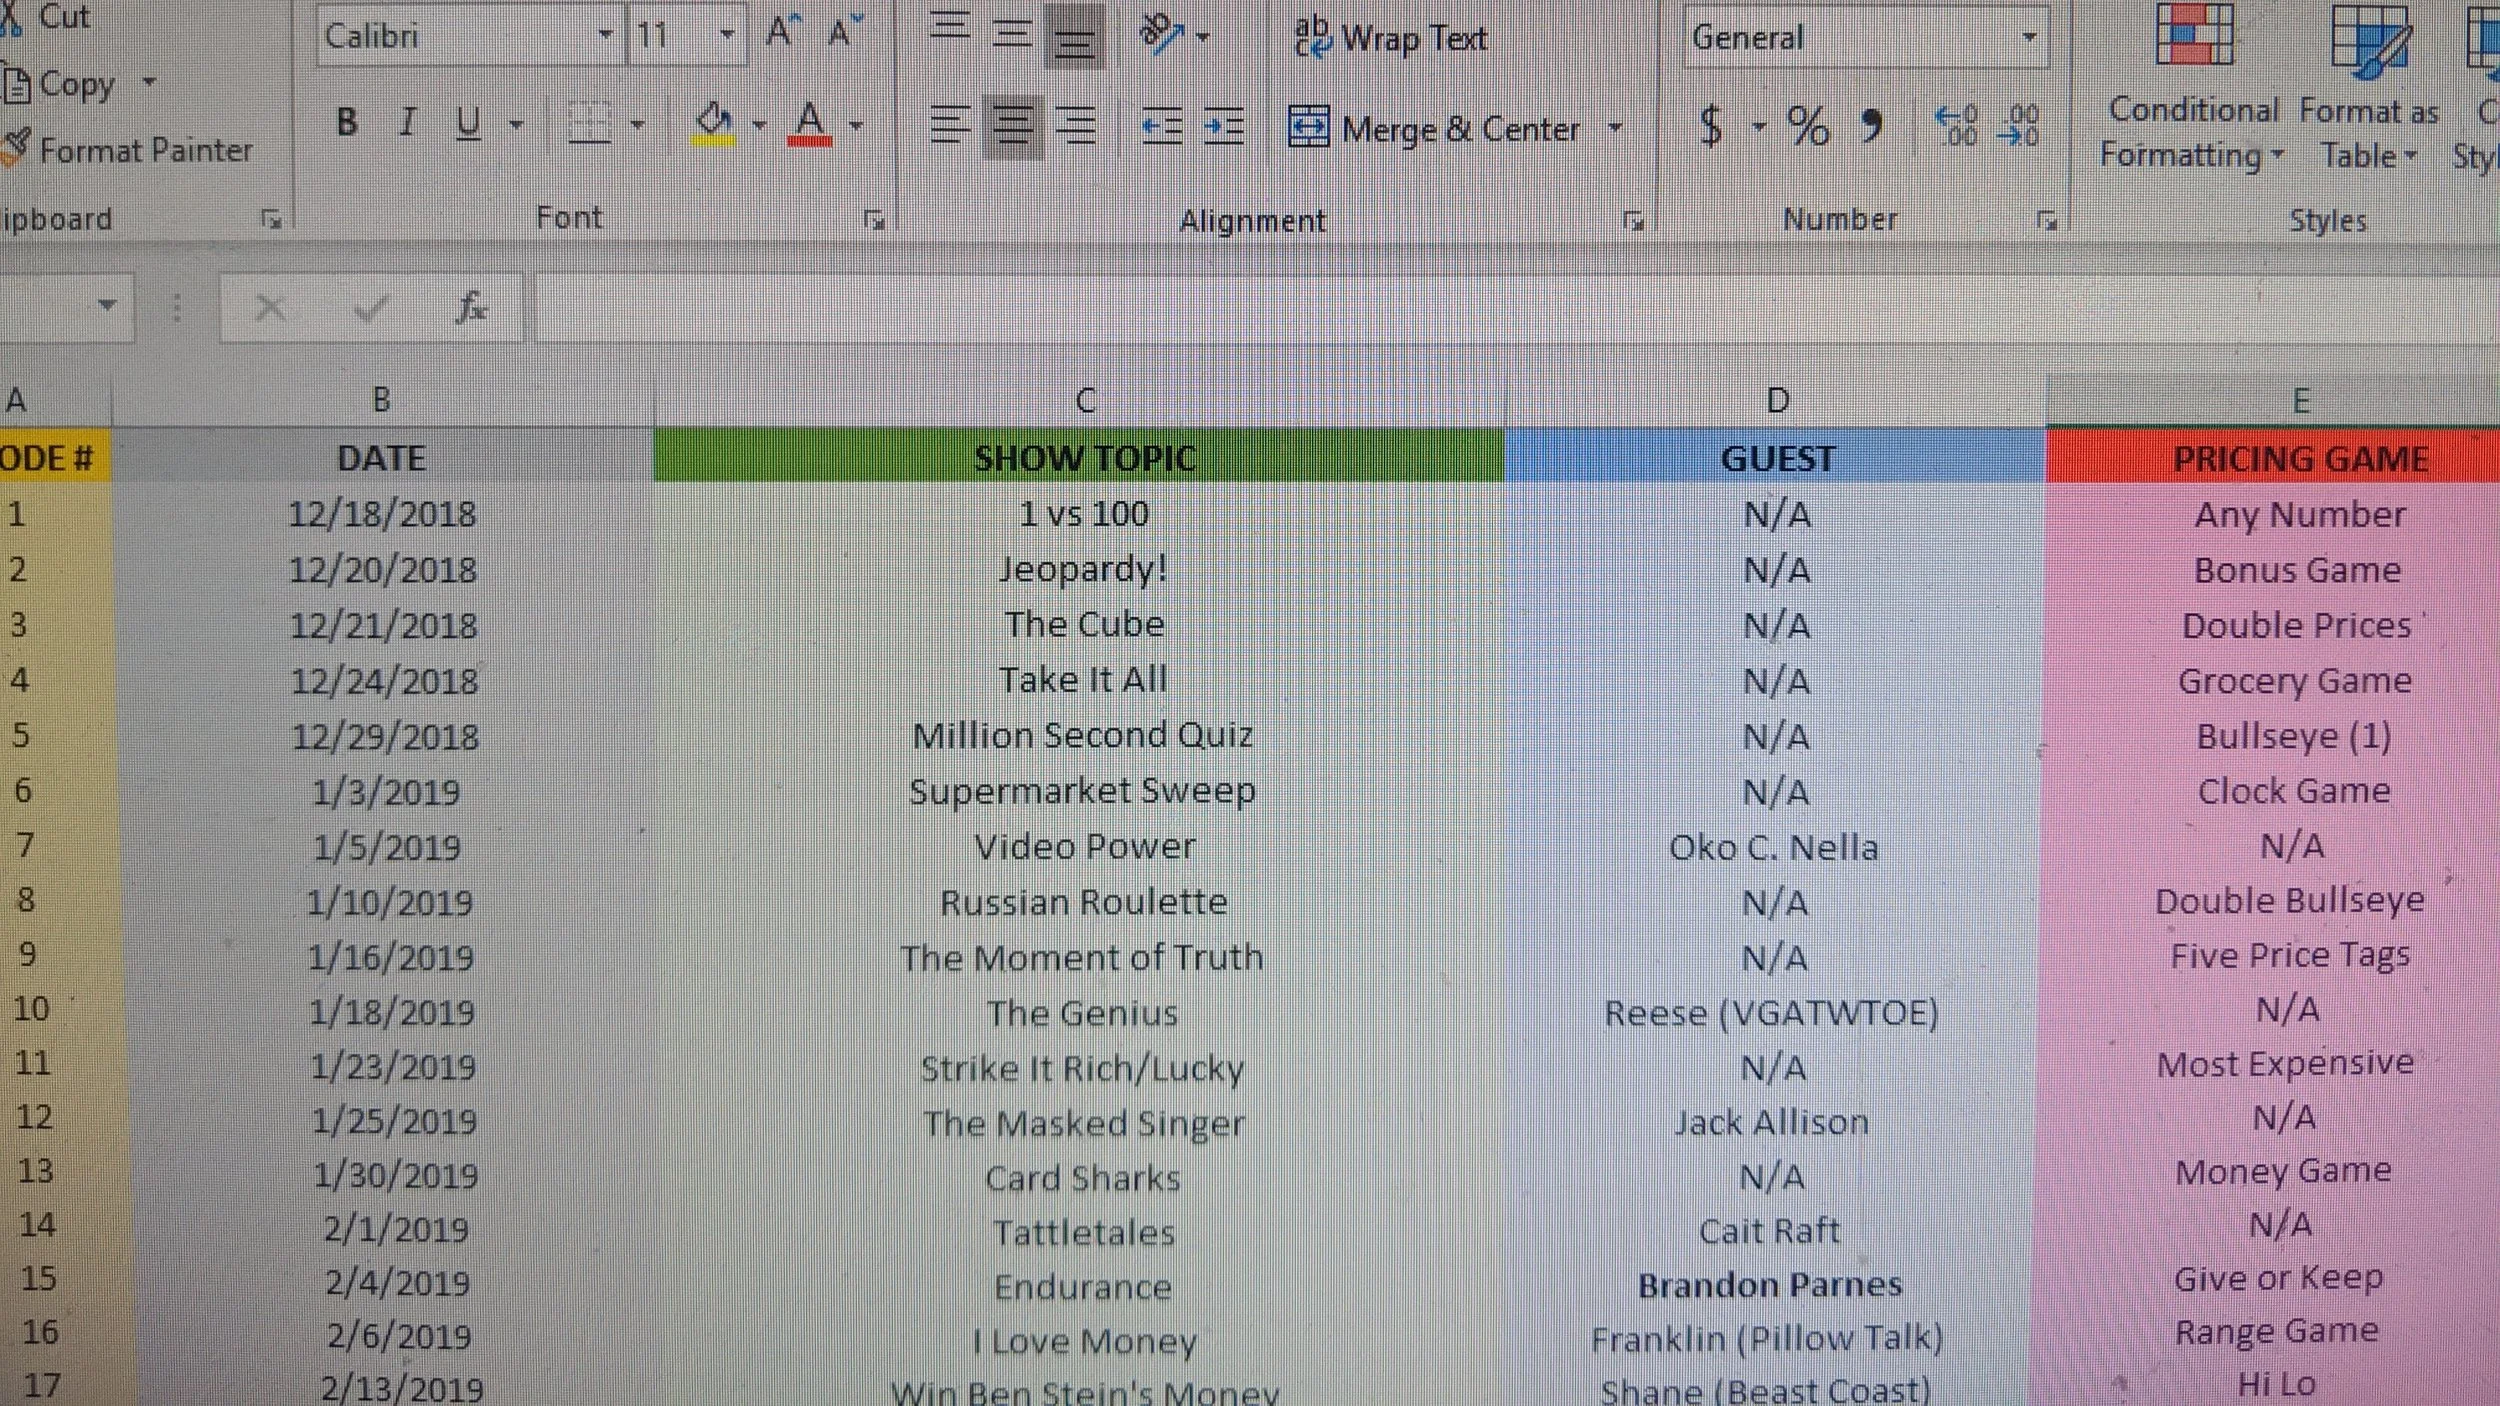This screenshot has height=1406, width=2500.
Task: Toggle Bold formatting
Action: [347, 123]
